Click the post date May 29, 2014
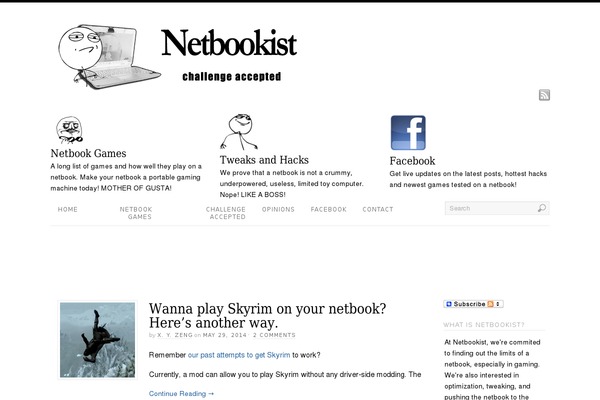600x400 pixels. (x=225, y=335)
